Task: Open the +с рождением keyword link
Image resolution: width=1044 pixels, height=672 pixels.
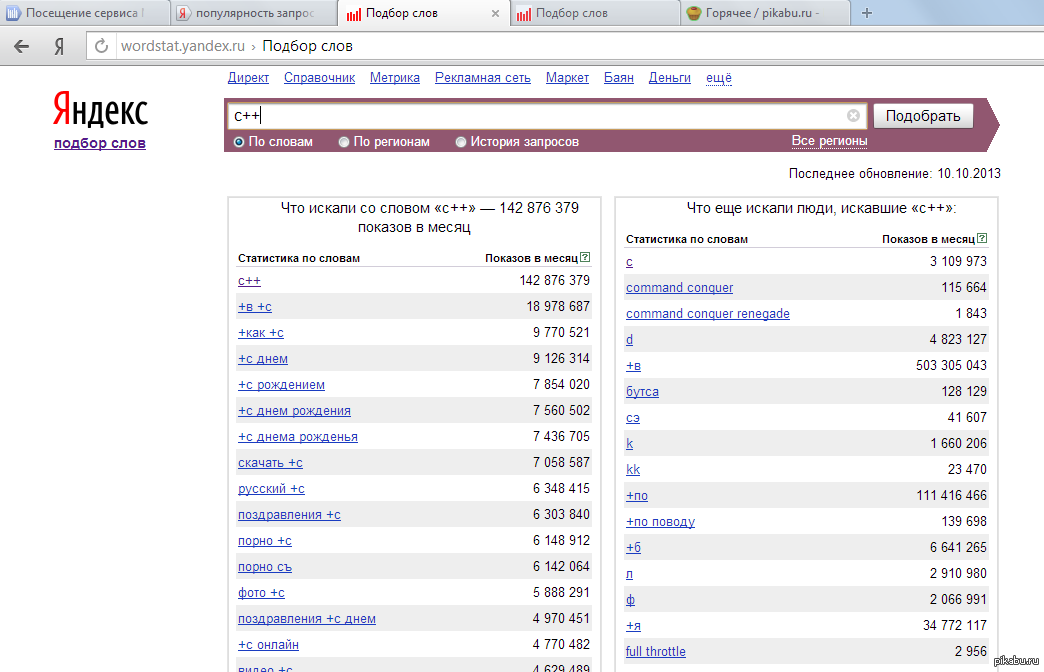Action: (282, 384)
